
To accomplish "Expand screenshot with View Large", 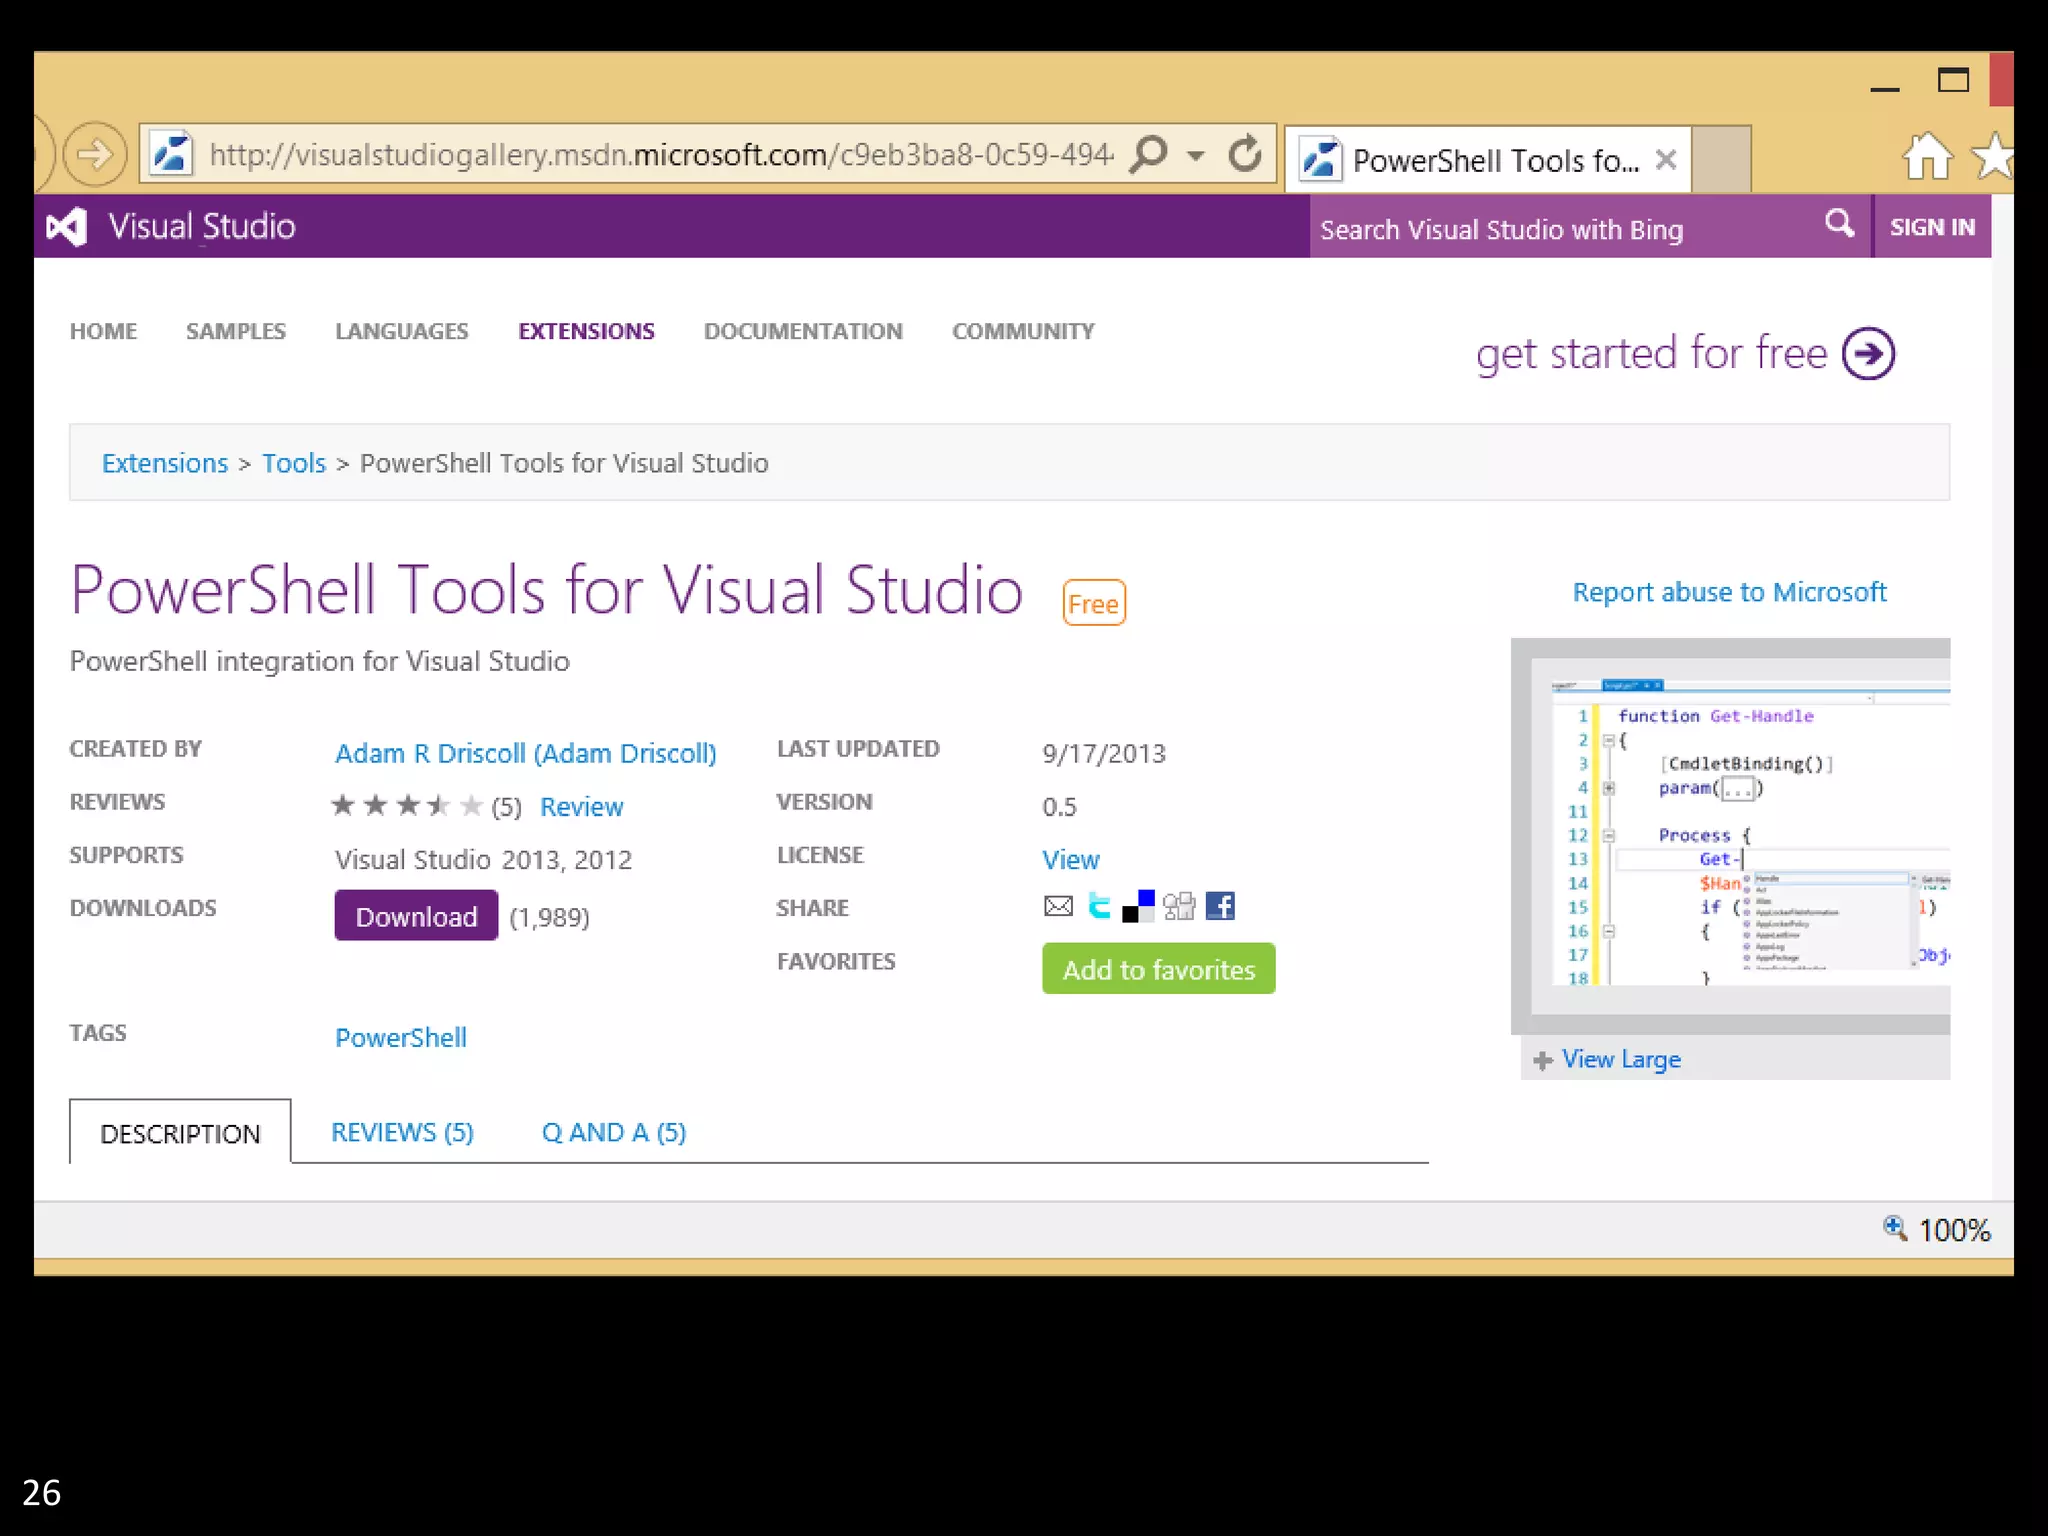I will point(1620,1059).
